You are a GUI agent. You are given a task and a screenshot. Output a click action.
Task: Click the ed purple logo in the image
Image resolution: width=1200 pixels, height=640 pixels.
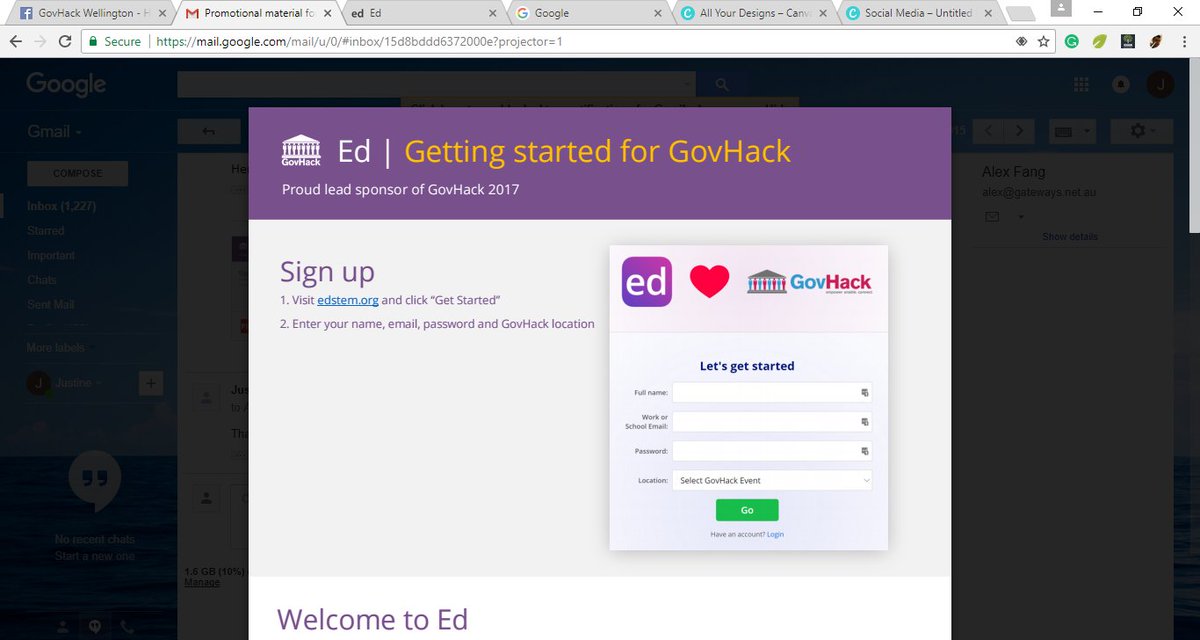(x=647, y=282)
